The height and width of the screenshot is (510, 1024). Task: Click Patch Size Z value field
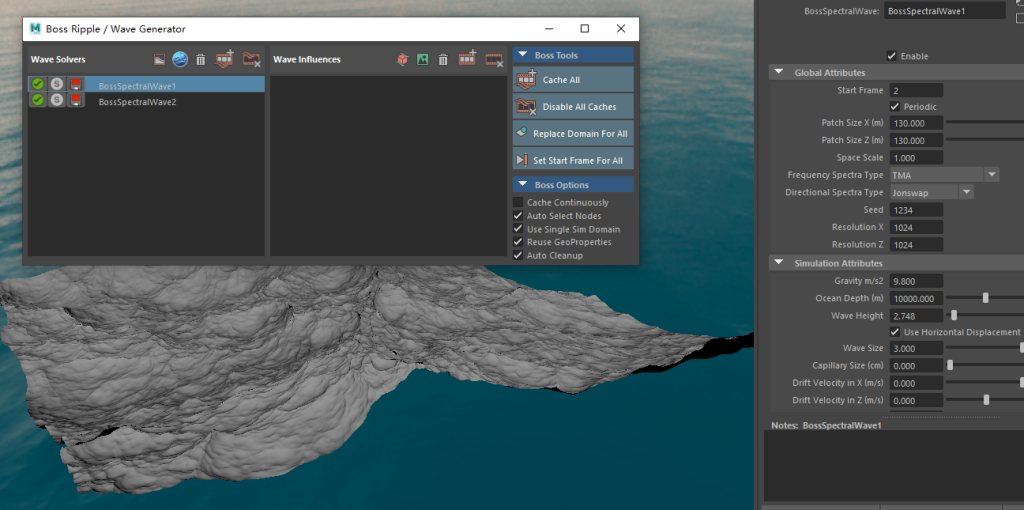tap(916, 140)
